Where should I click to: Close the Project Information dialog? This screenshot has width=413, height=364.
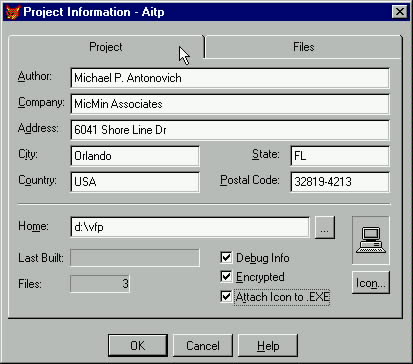[400, 12]
